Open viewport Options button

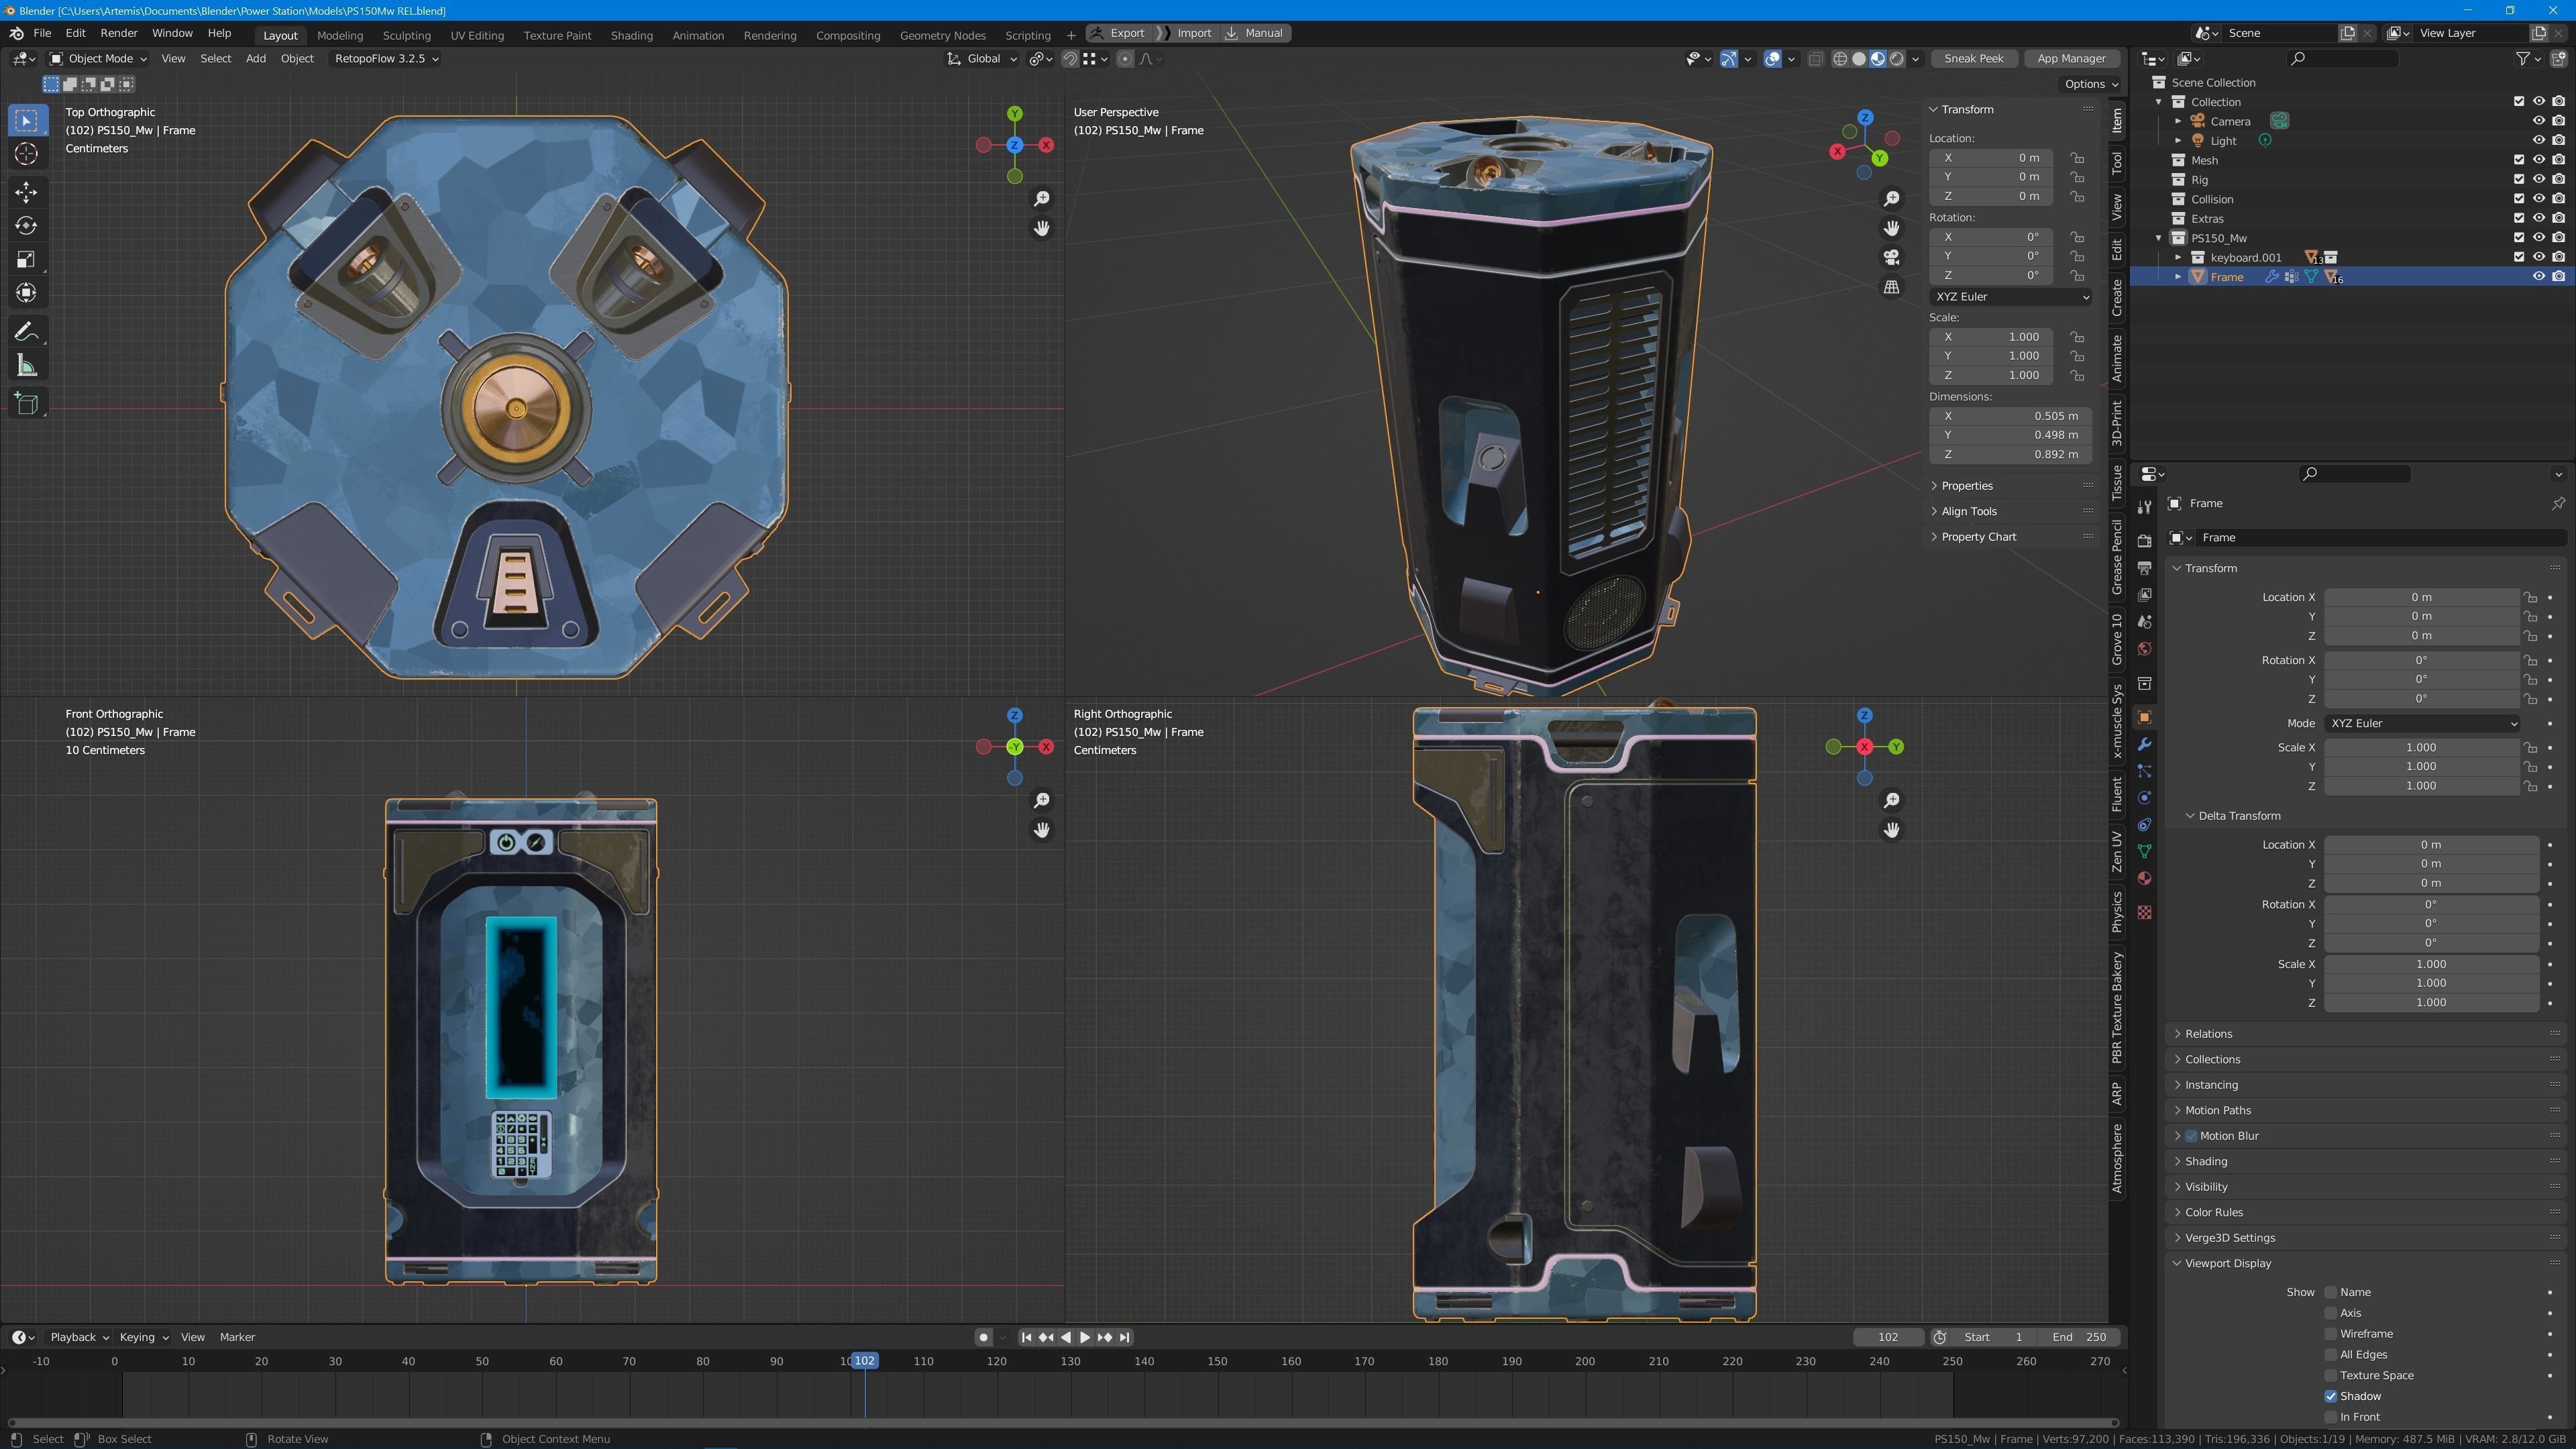point(2091,84)
